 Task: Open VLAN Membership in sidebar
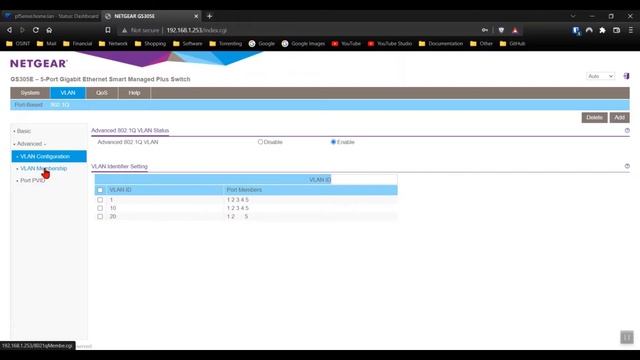coord(43,168)
